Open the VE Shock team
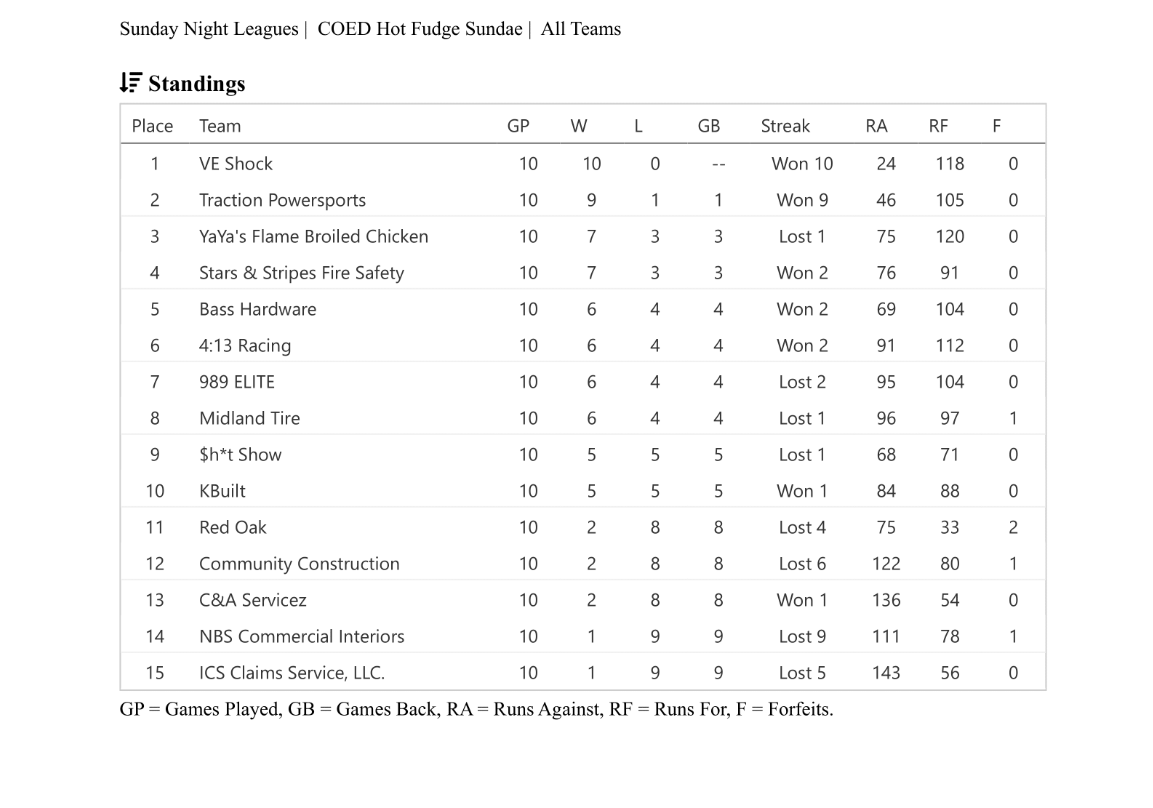The height and width of the screenshot is (808, 1153). [x=236, y=164]
